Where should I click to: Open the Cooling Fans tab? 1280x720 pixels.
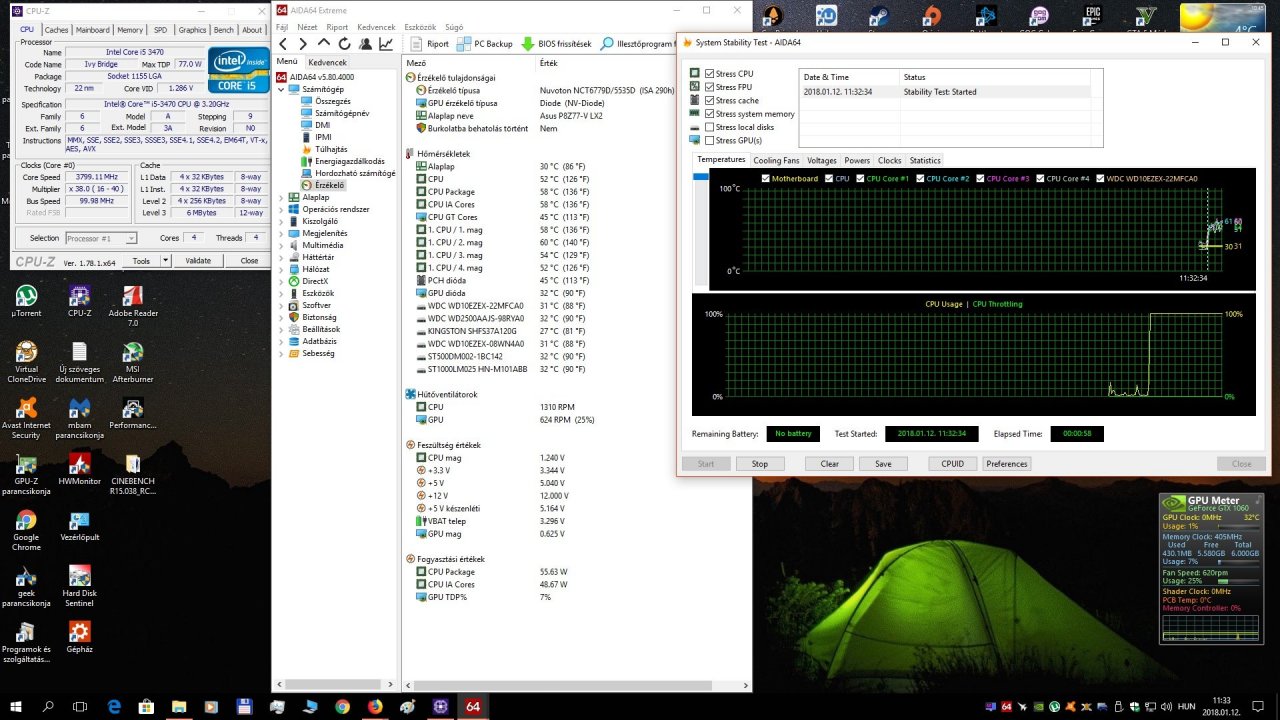(776, 160)
